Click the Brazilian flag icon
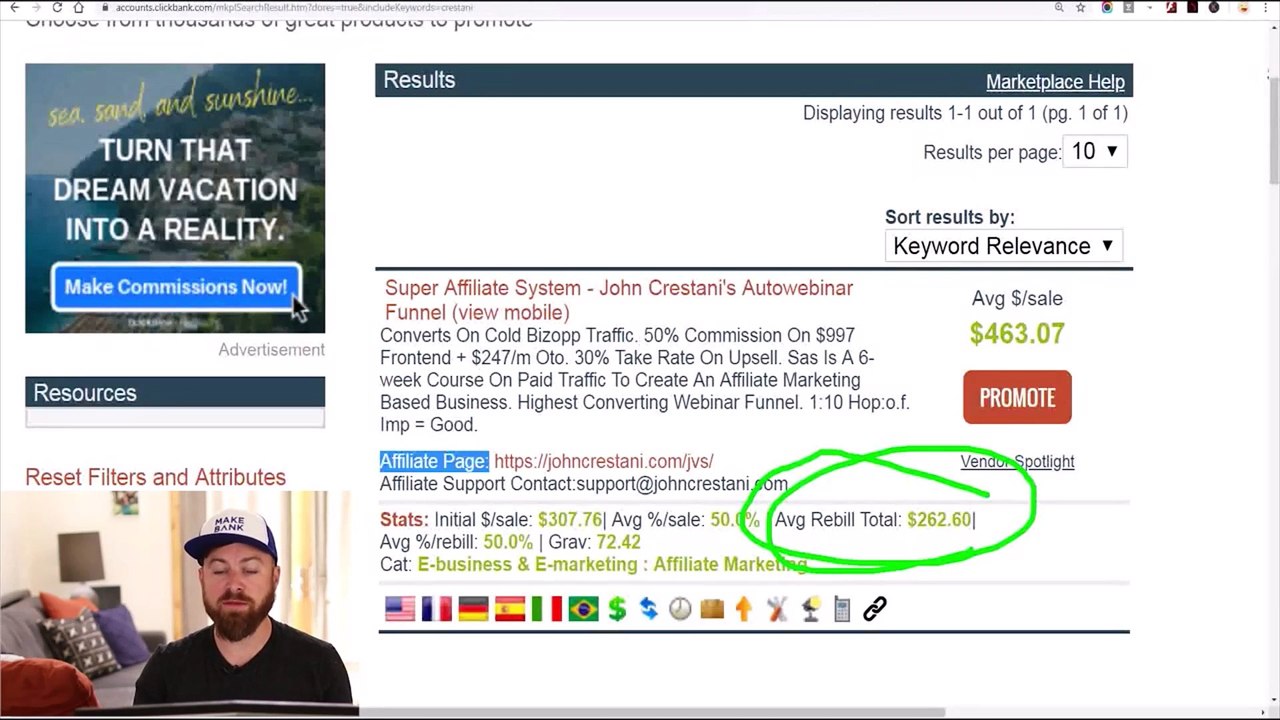The height and width of the screenshot is (720, 1280). pos(583,609)
